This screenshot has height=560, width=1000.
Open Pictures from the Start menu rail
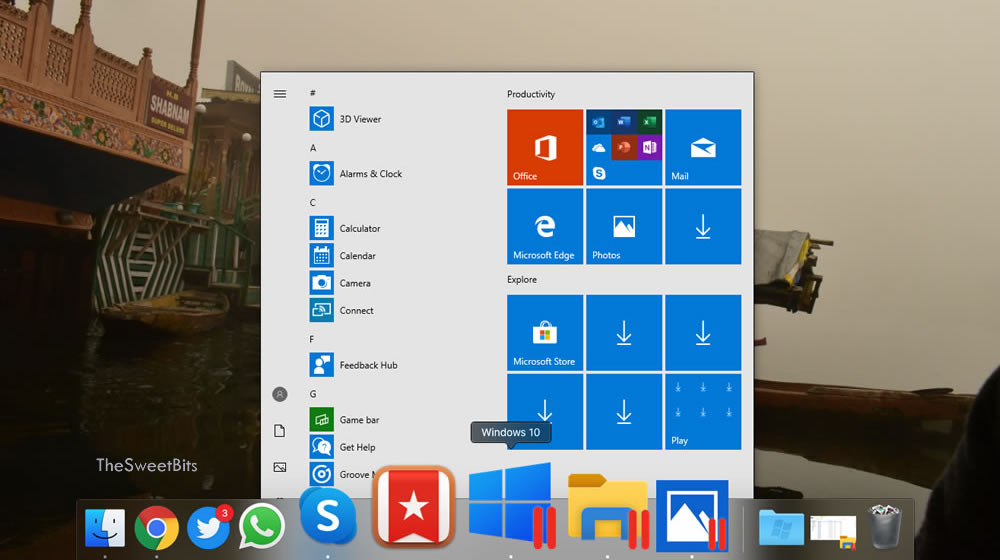tap(279, 468)
